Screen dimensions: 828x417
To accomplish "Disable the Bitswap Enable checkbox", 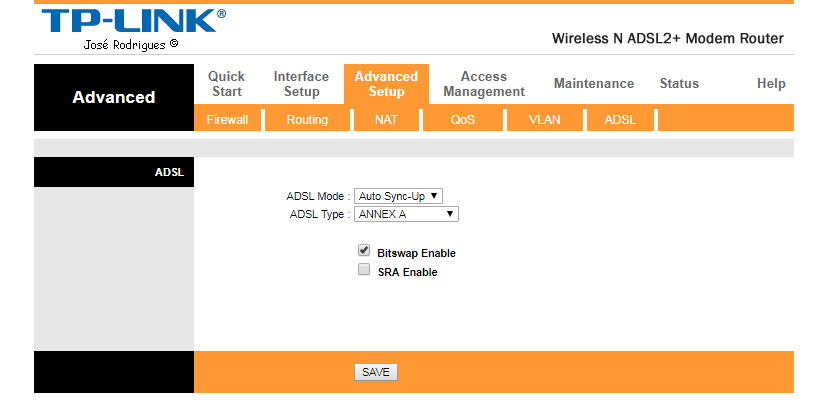I will (364, 252).
